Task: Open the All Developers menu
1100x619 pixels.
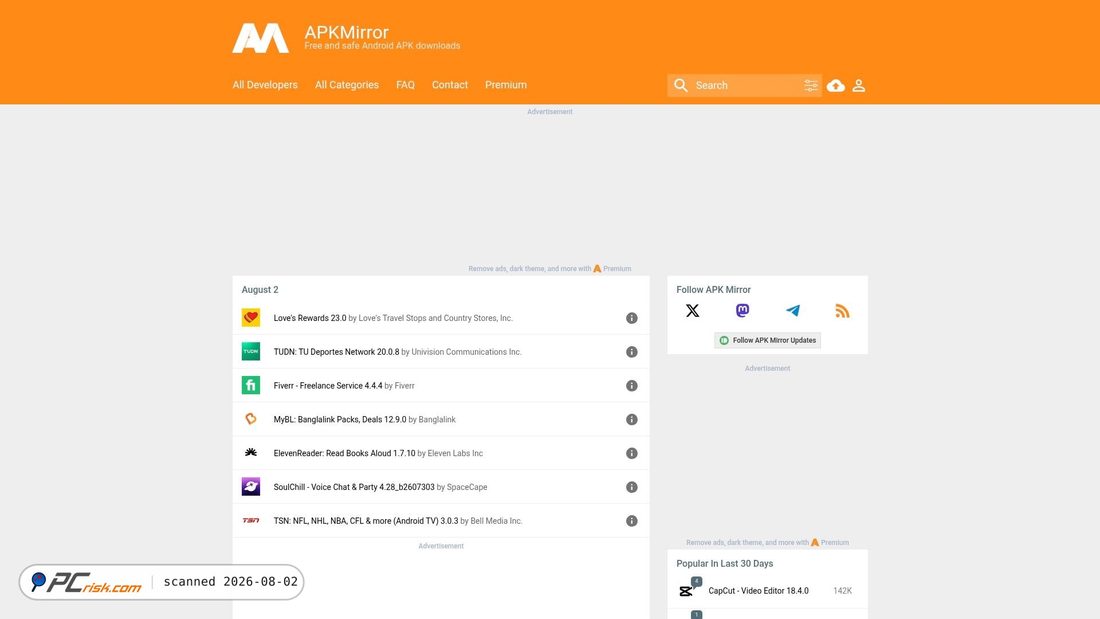Action: (x=265, y=85)
